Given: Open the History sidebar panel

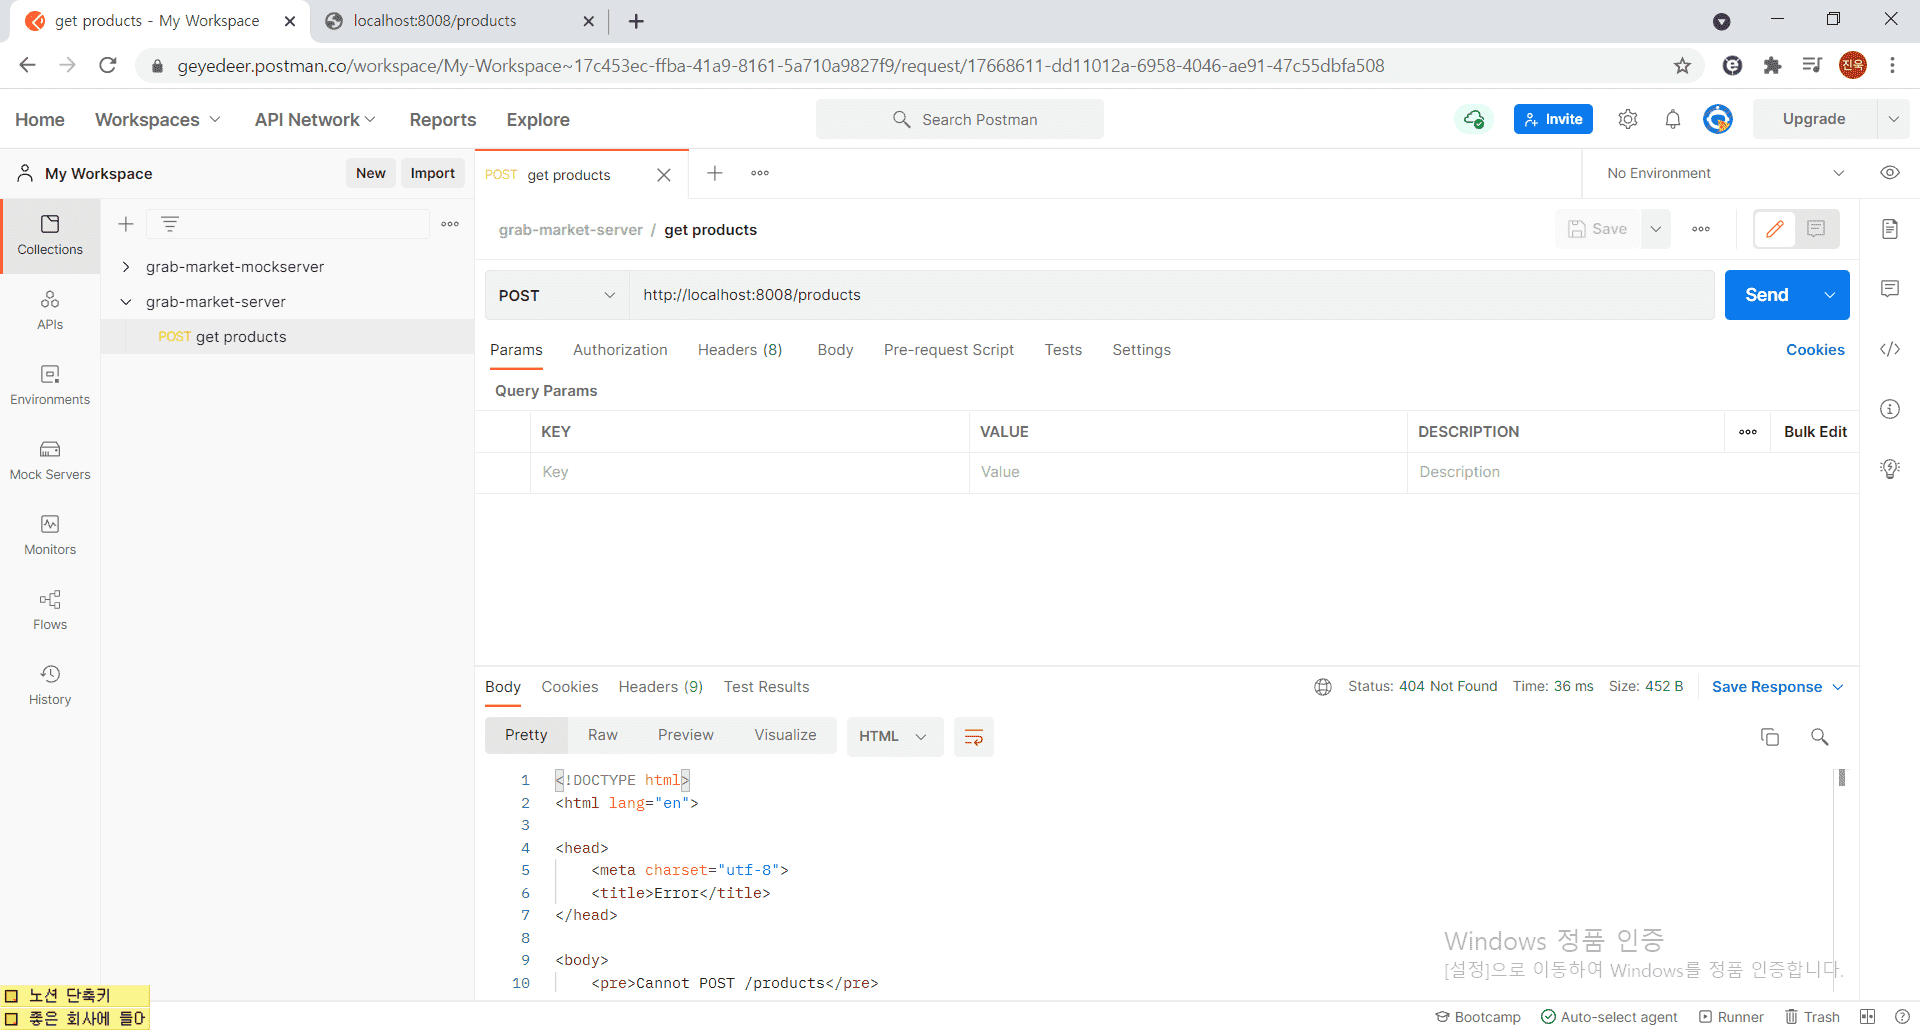Looking at the screenshot, I should (50, 686).
